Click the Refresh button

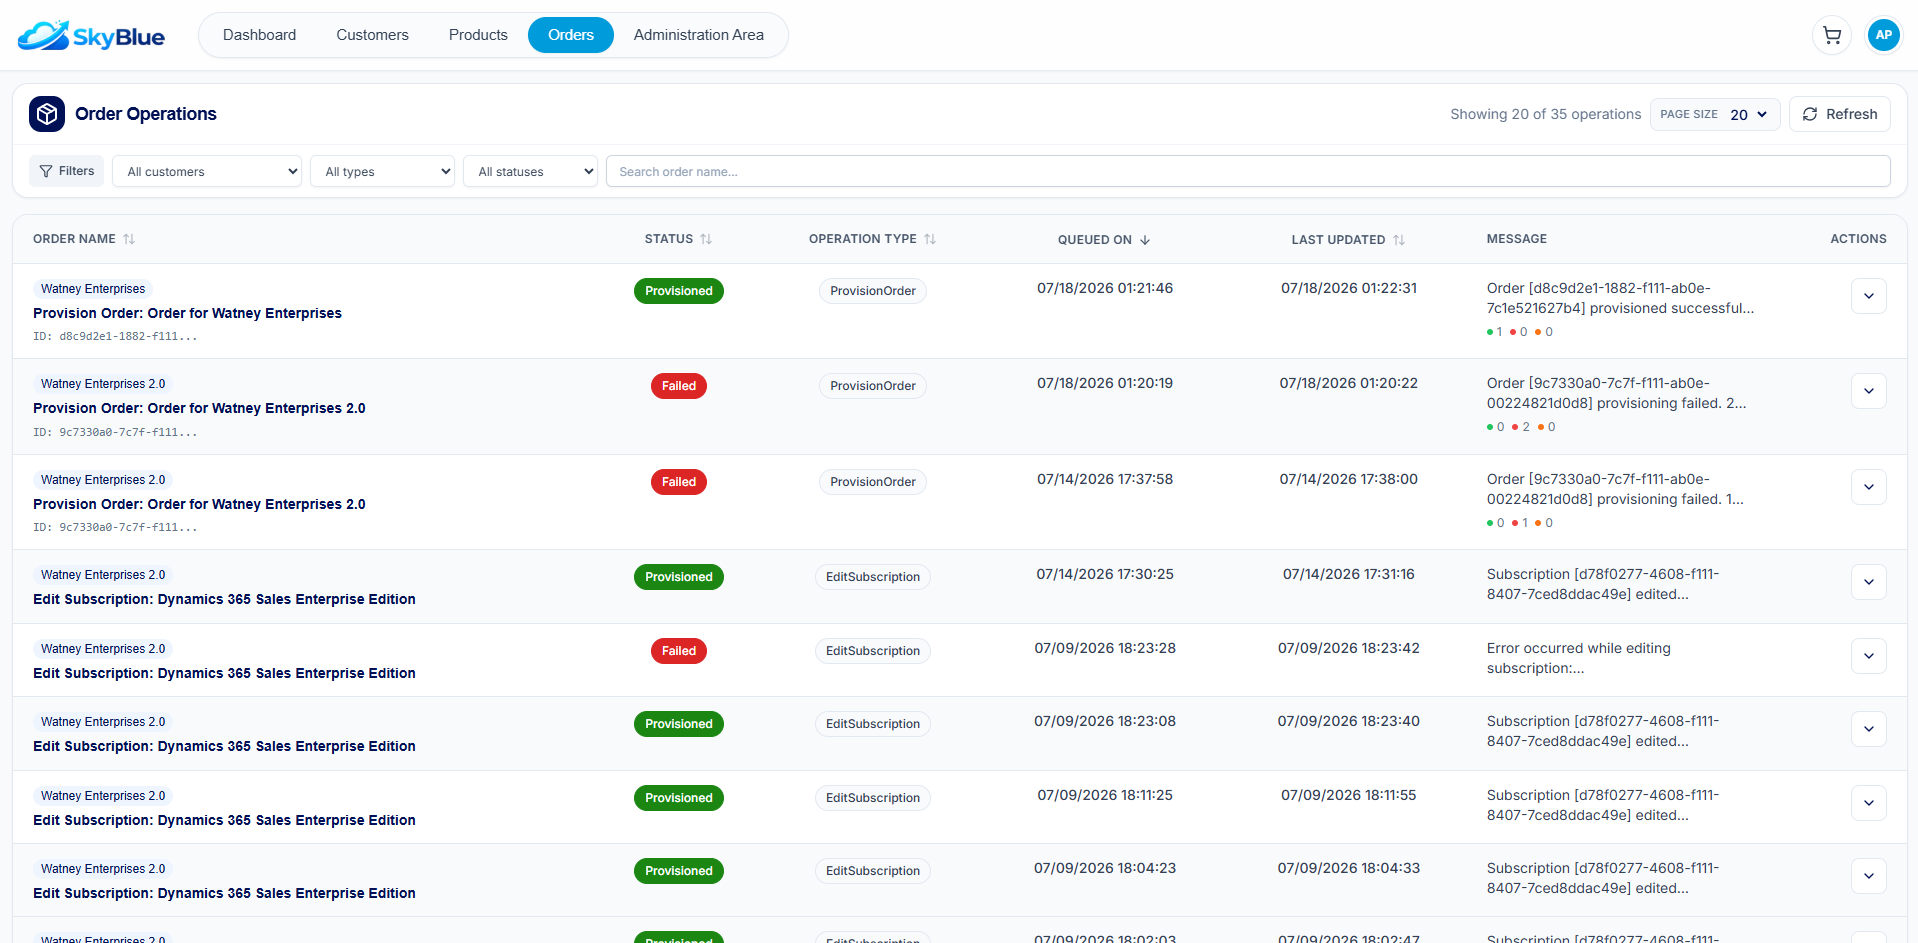[1840, 114]
